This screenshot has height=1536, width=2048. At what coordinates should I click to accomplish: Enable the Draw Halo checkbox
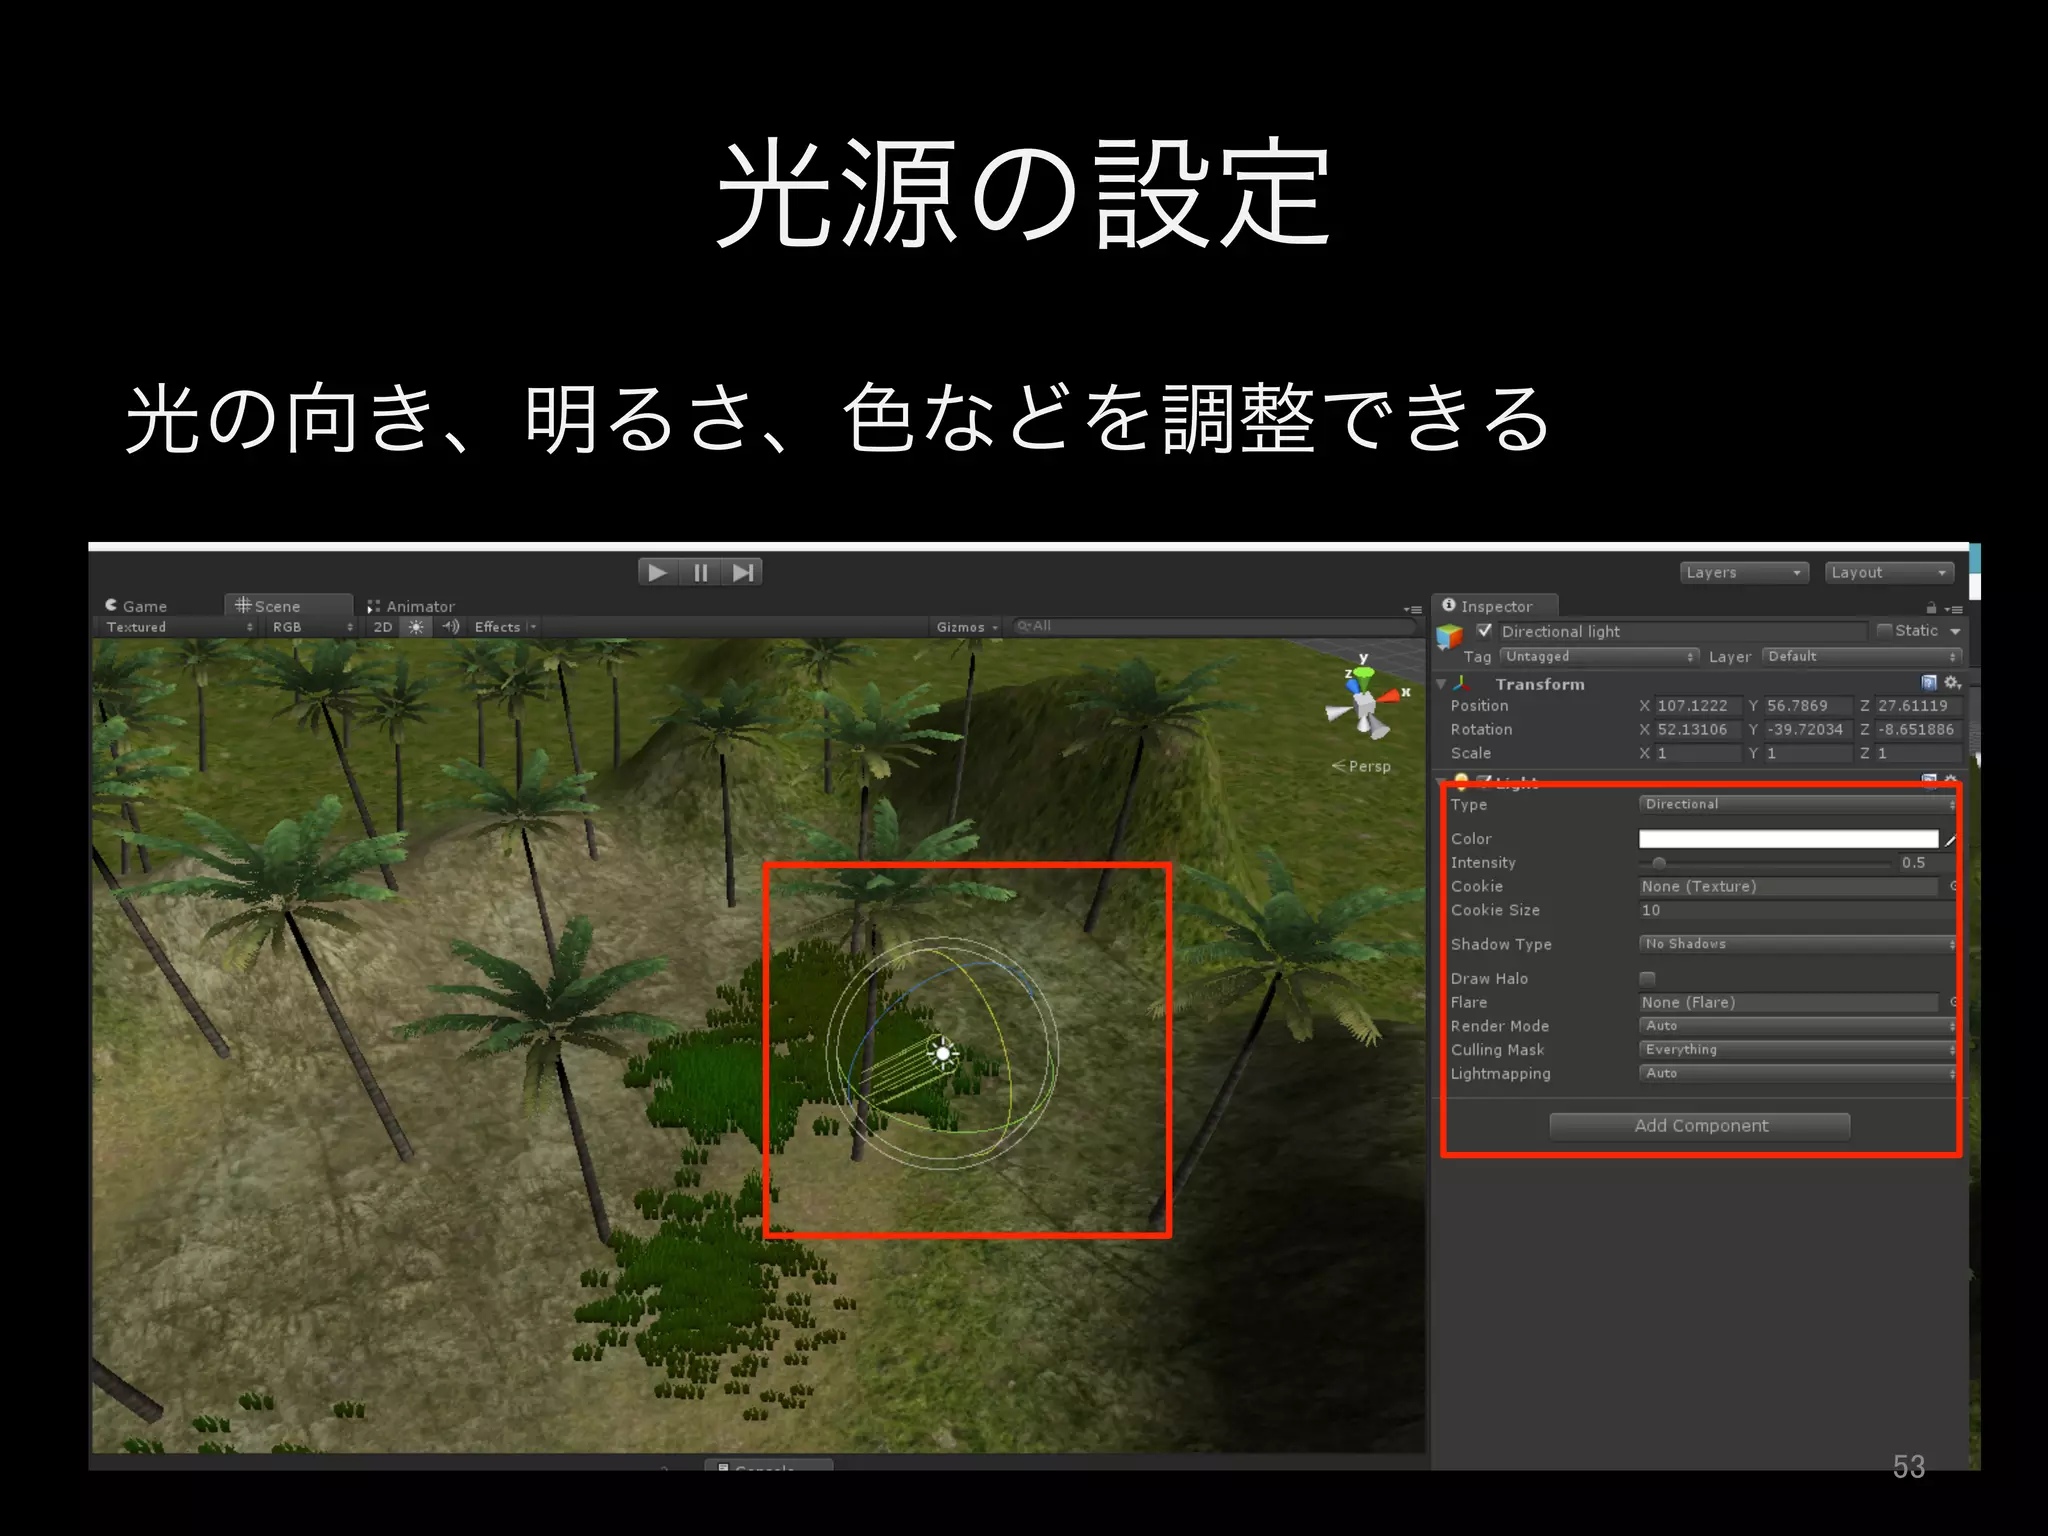tap(1647, 978)
